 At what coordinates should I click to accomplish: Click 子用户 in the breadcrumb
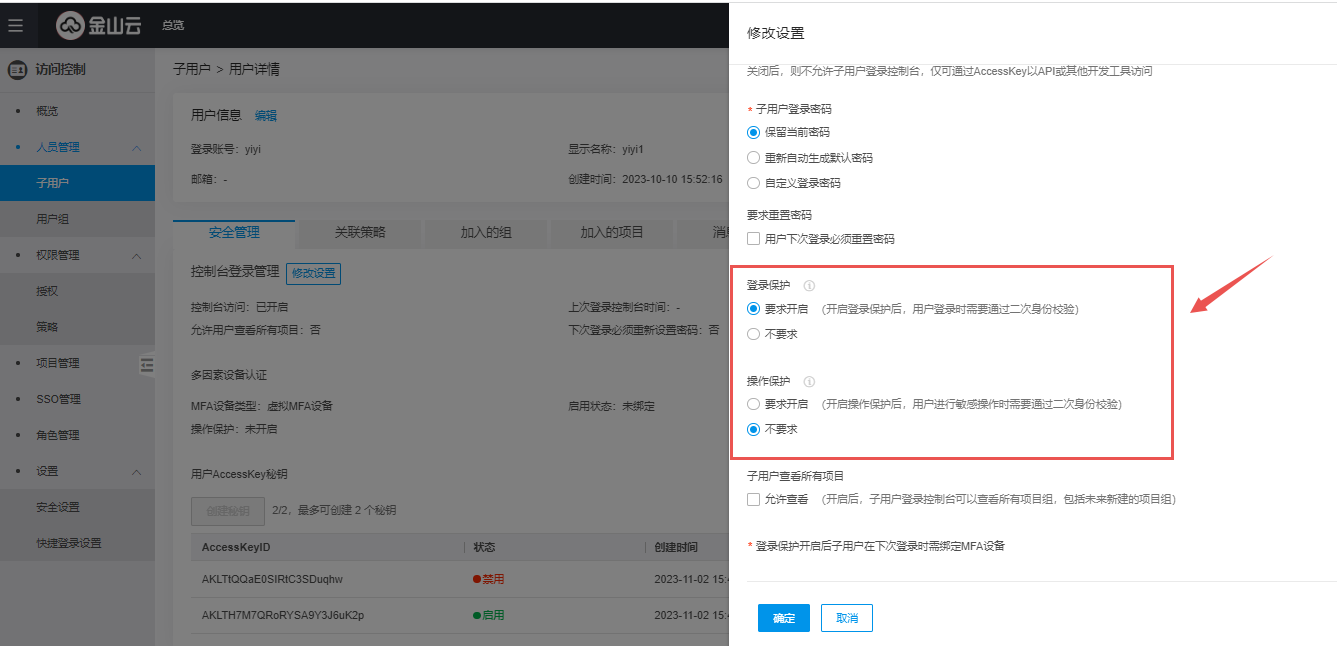click(x=191, y=69)
